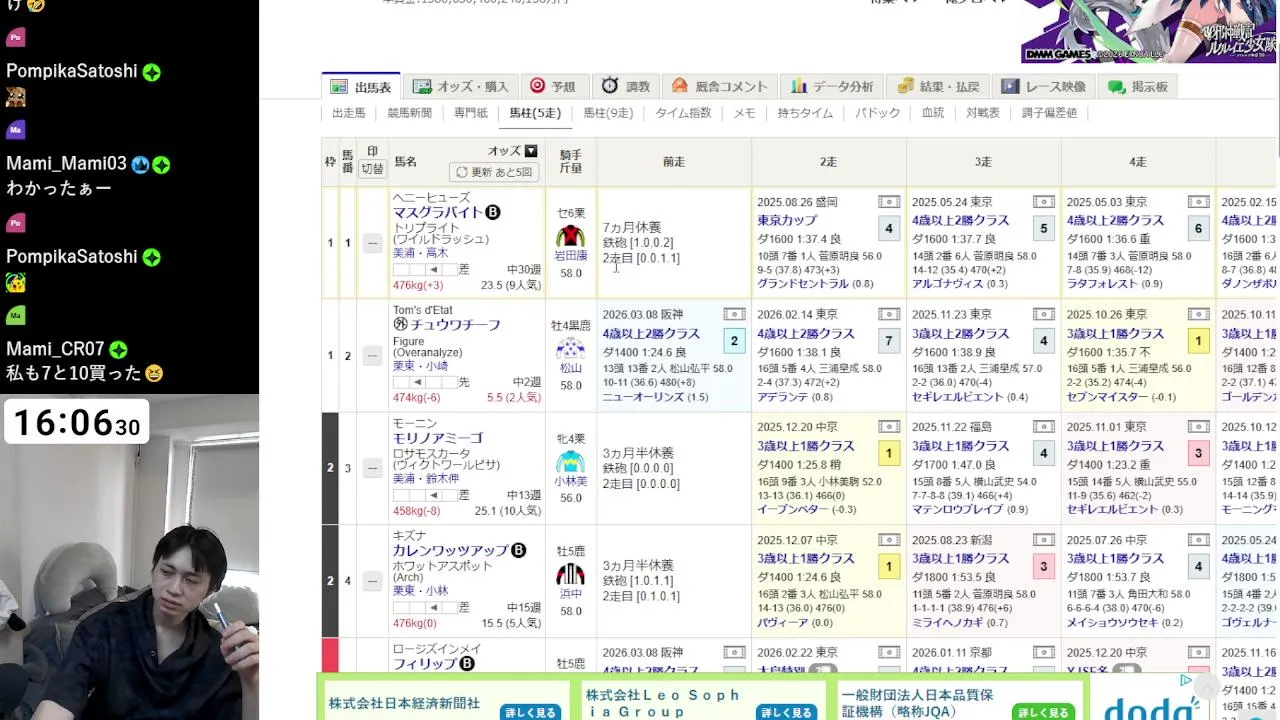
Task: Select the 専門紙 sub-menu
Action: point(471,113)
